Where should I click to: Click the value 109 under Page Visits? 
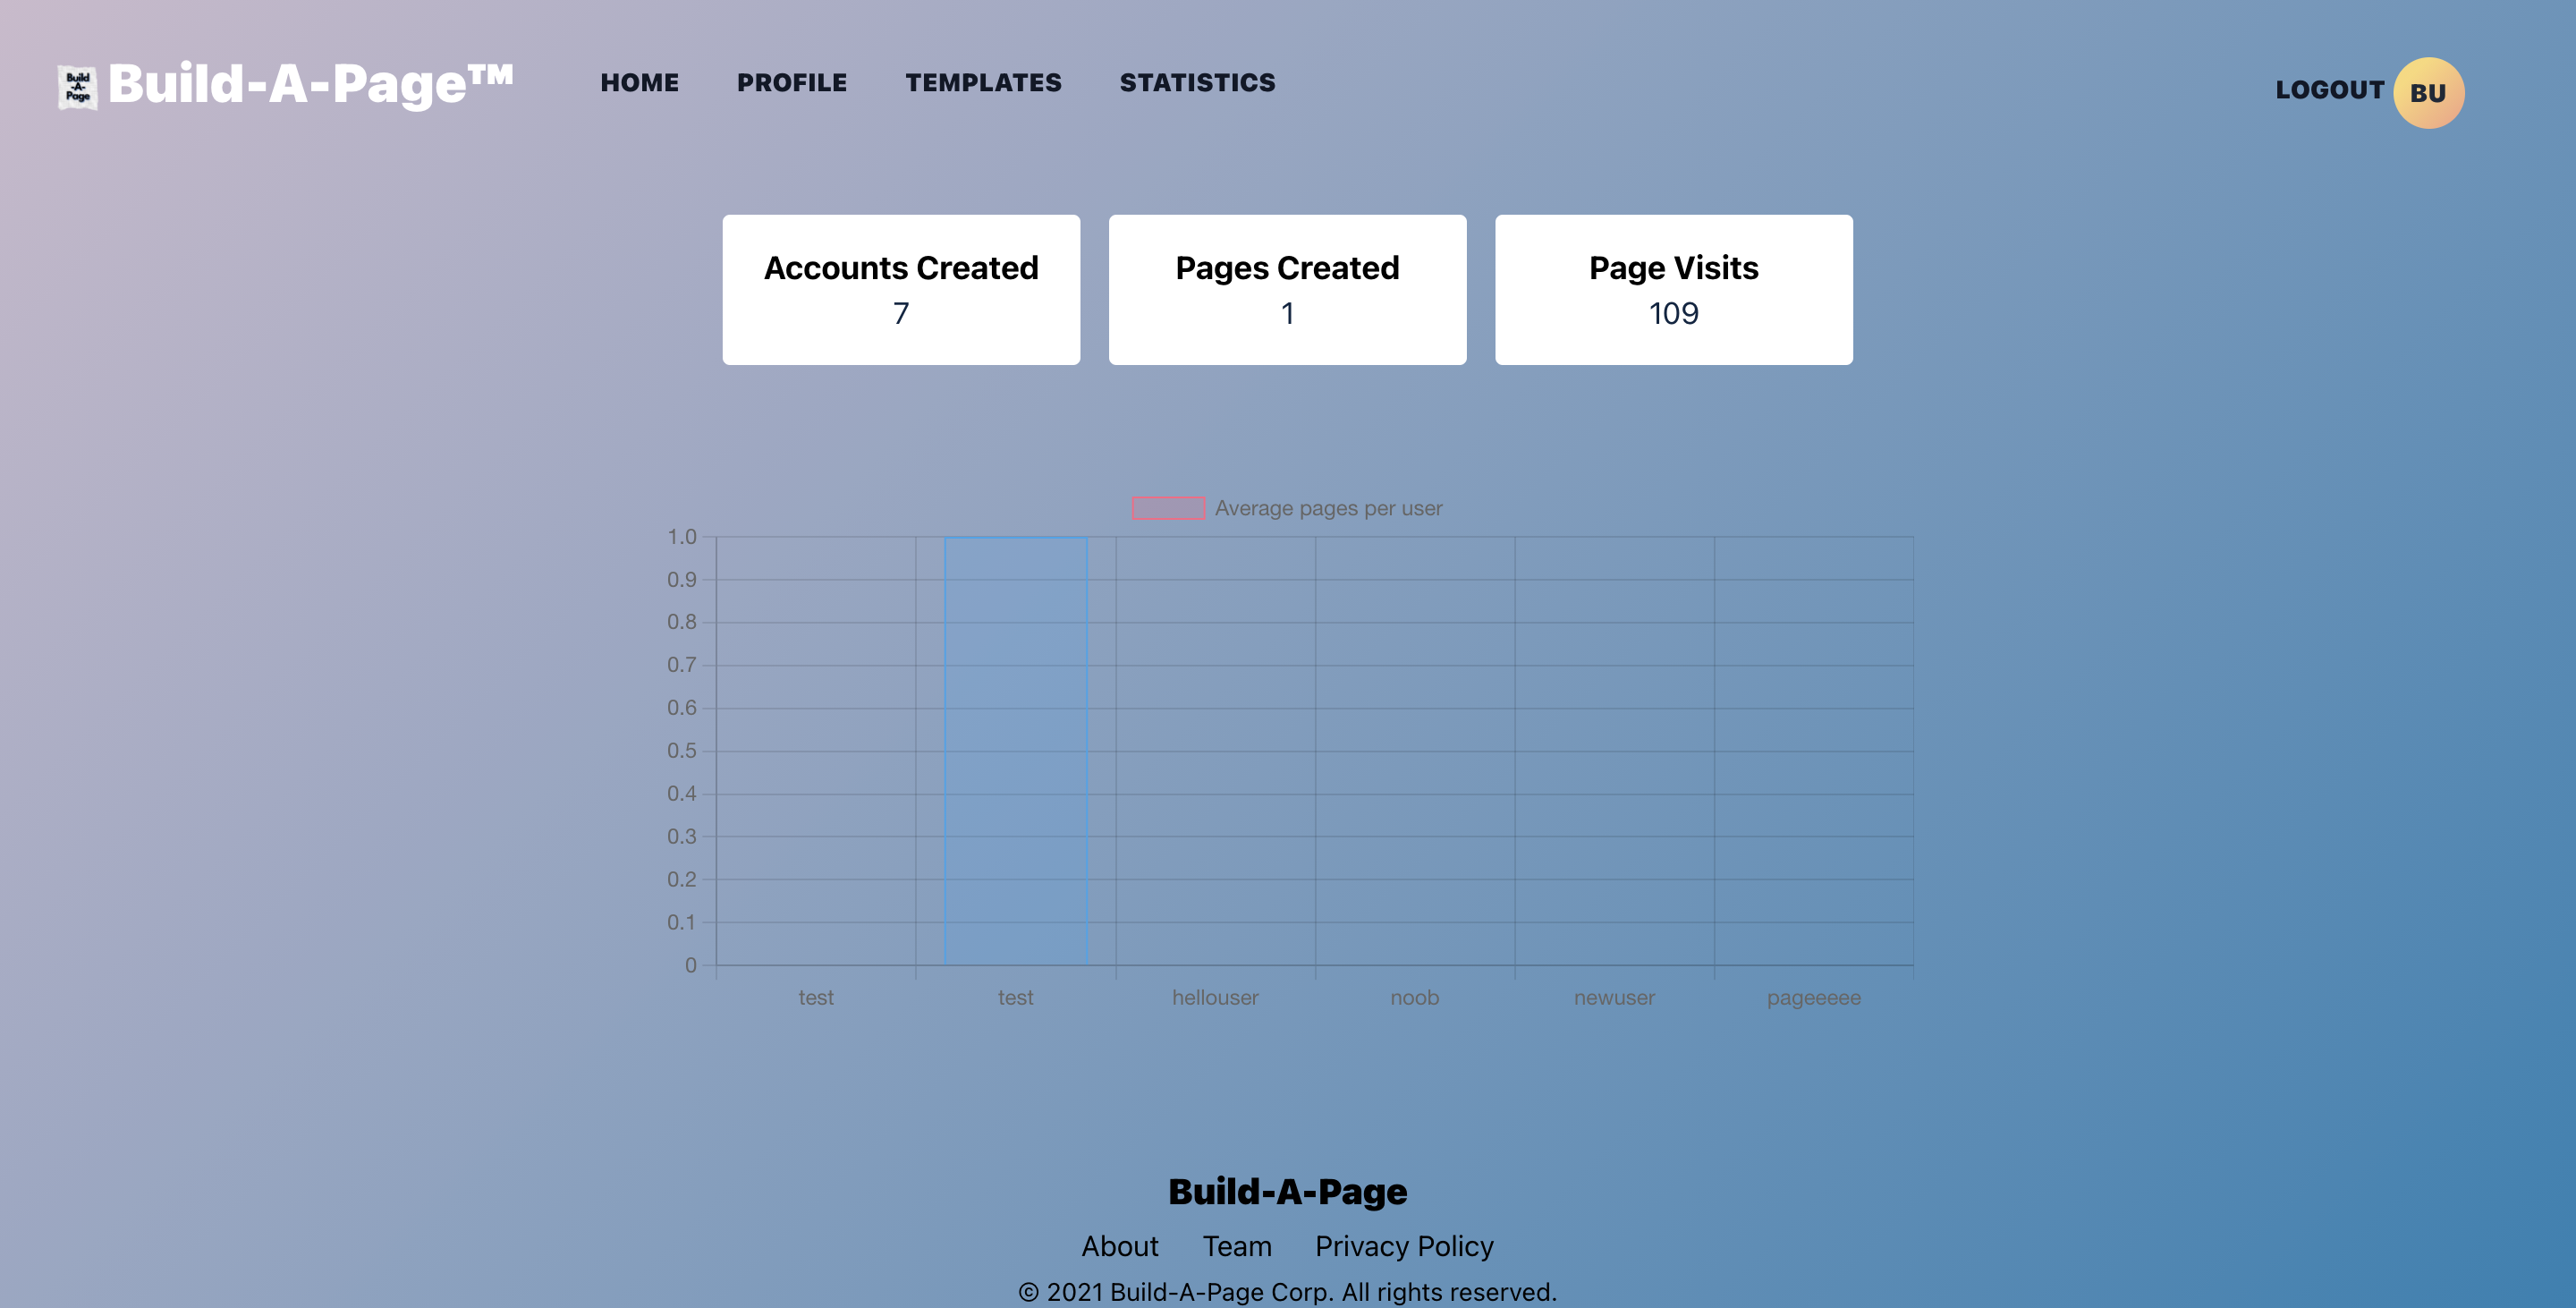click(1673, 314)
